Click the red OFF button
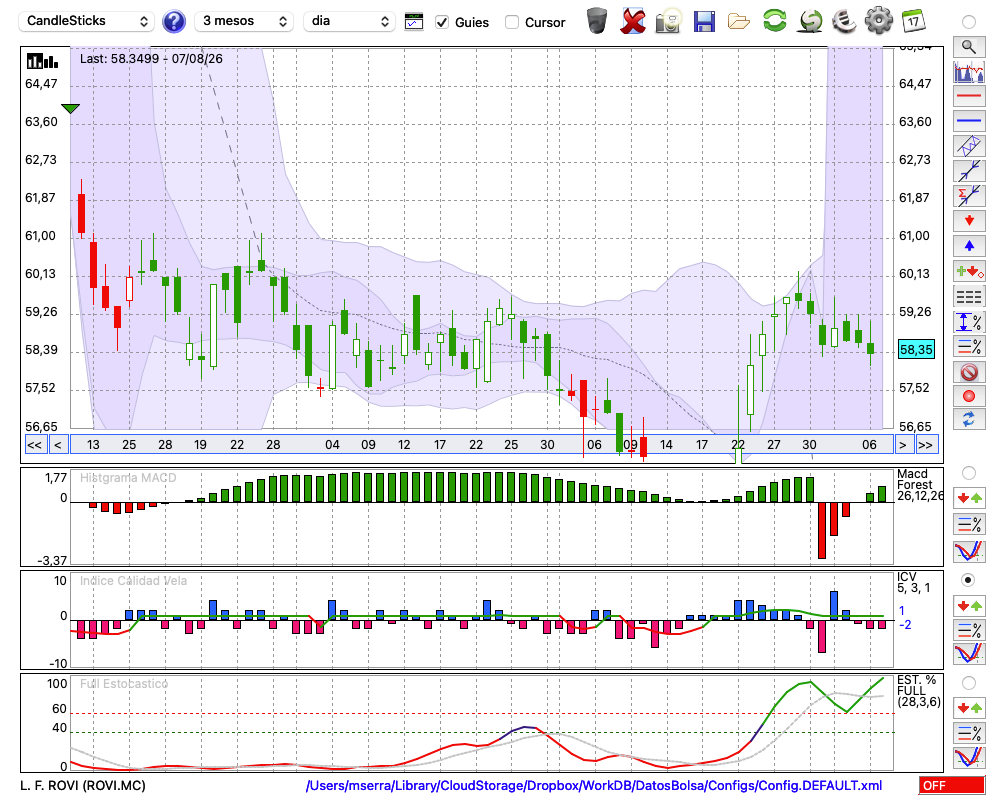The height and width of the screenshot is (800, 1000). point(952,785)
